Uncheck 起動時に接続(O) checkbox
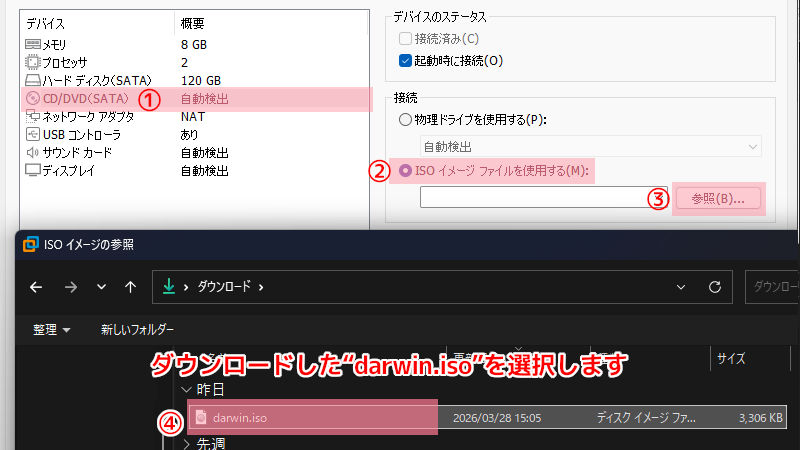Image resolution: width=800 pixels, height=450 pixels. point(405,61)
